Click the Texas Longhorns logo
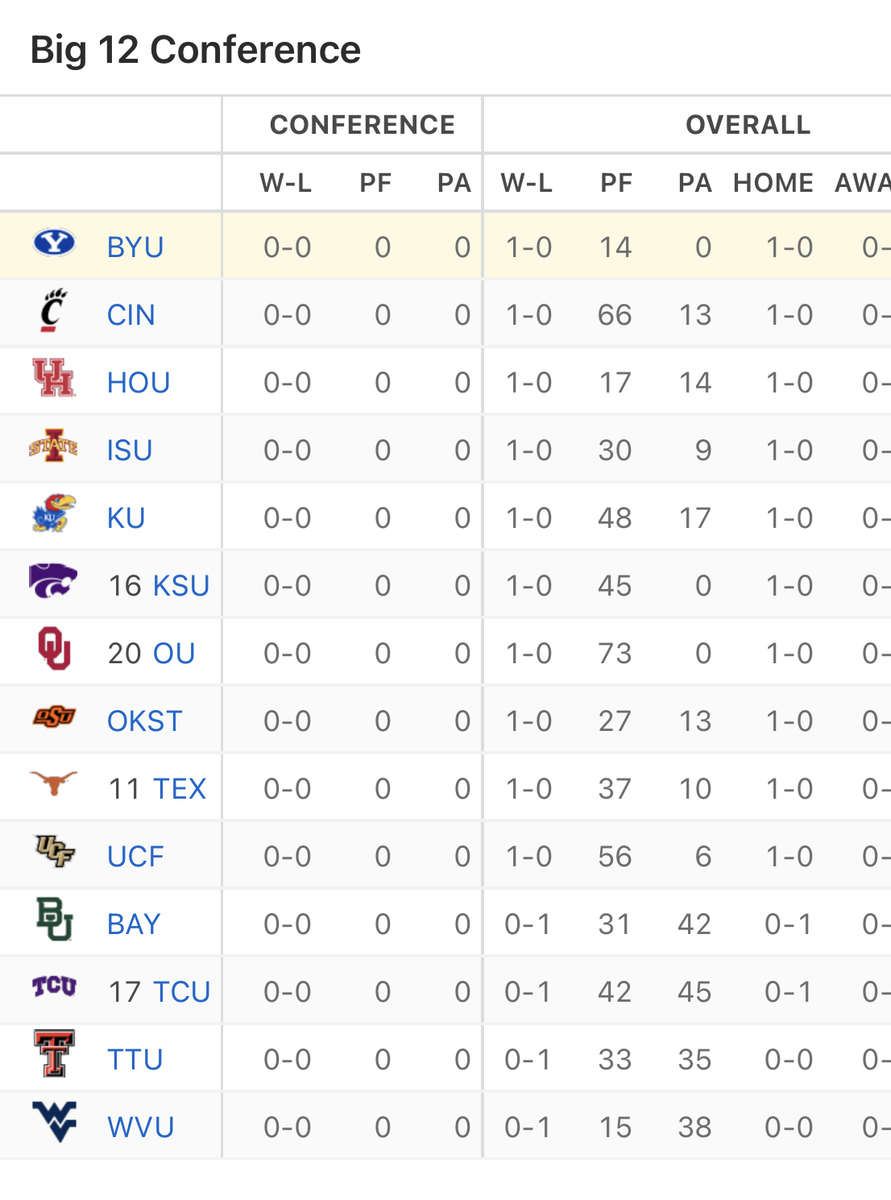891x1200 pixels. [x=55, y=787]
